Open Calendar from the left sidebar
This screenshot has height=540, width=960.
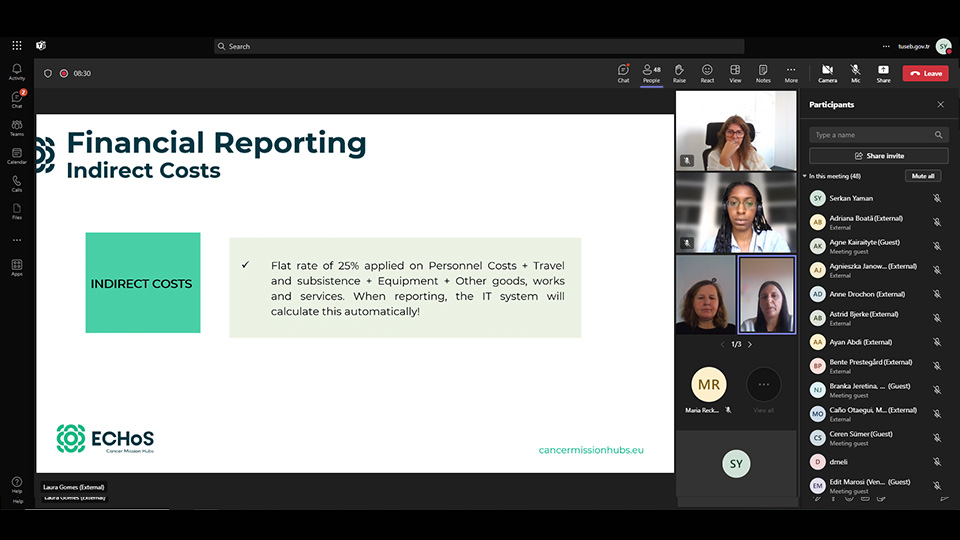pyautogui.click(x=16, y=155)
